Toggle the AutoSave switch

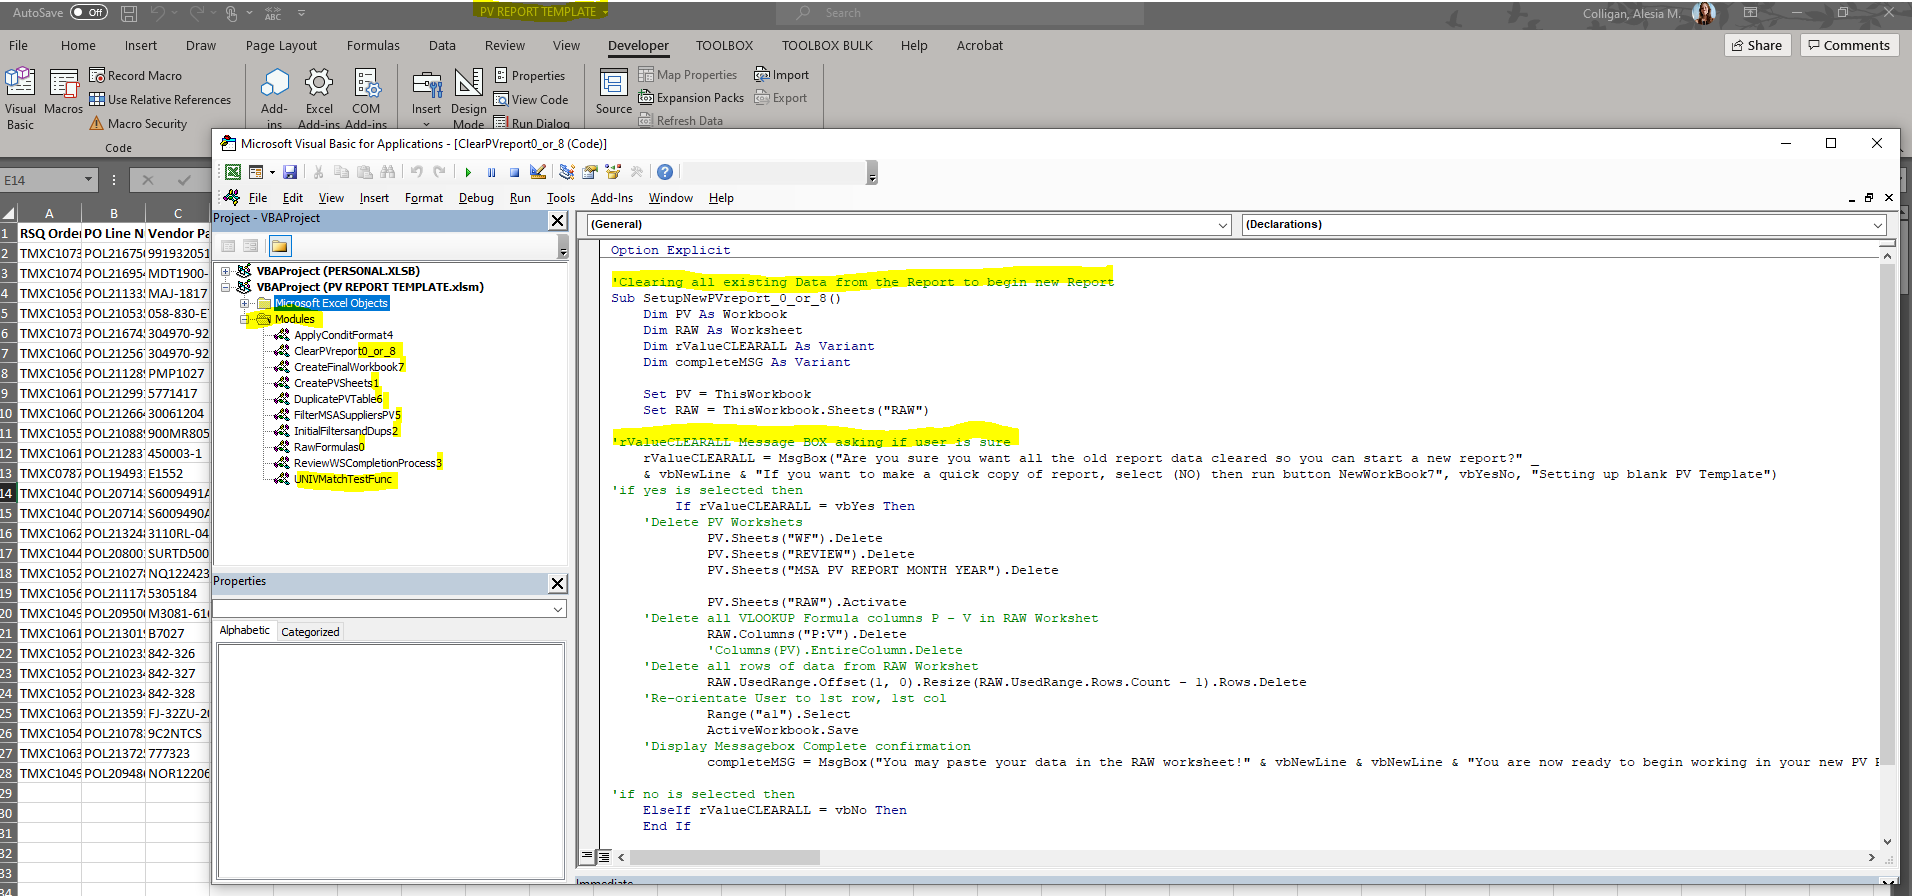(x=89, y=13)
